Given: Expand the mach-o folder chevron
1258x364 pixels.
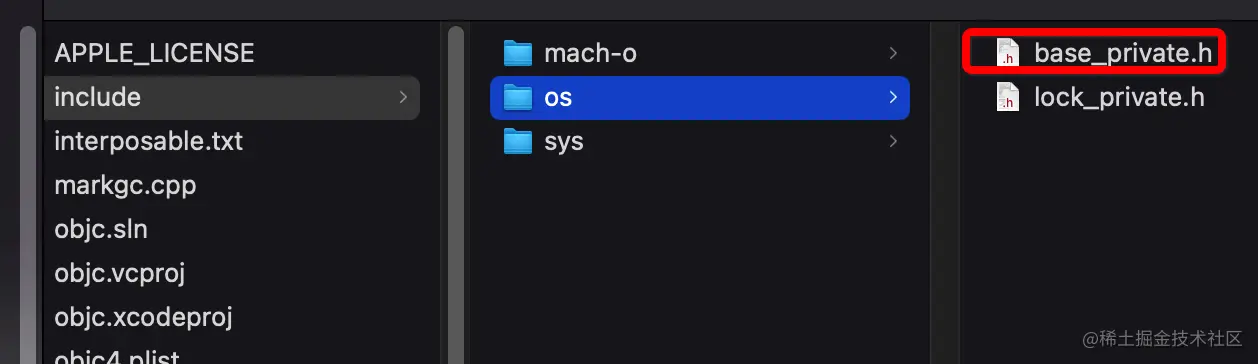Looking at the screenshot, I should (x=892, y=53).
